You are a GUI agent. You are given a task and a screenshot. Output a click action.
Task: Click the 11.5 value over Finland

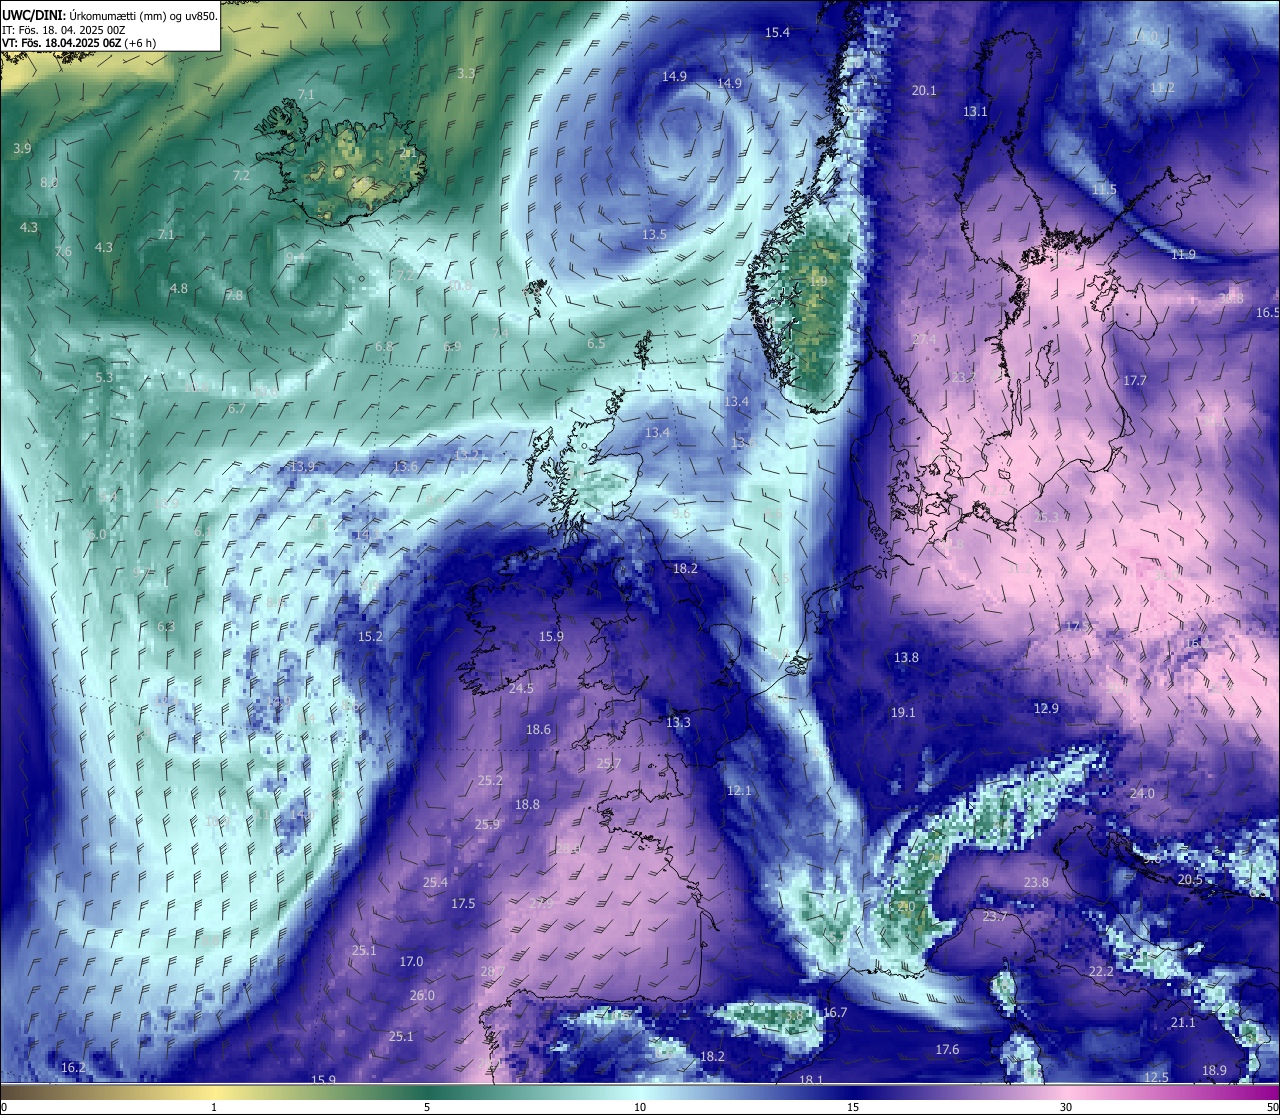[1104, 190]
